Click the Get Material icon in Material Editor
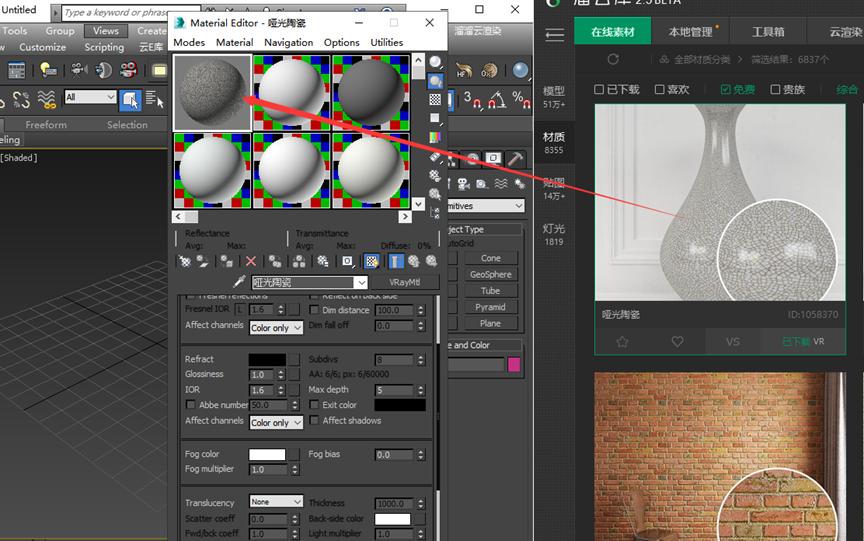The width and height of the screenshot is (864, 541). [185, 261]
